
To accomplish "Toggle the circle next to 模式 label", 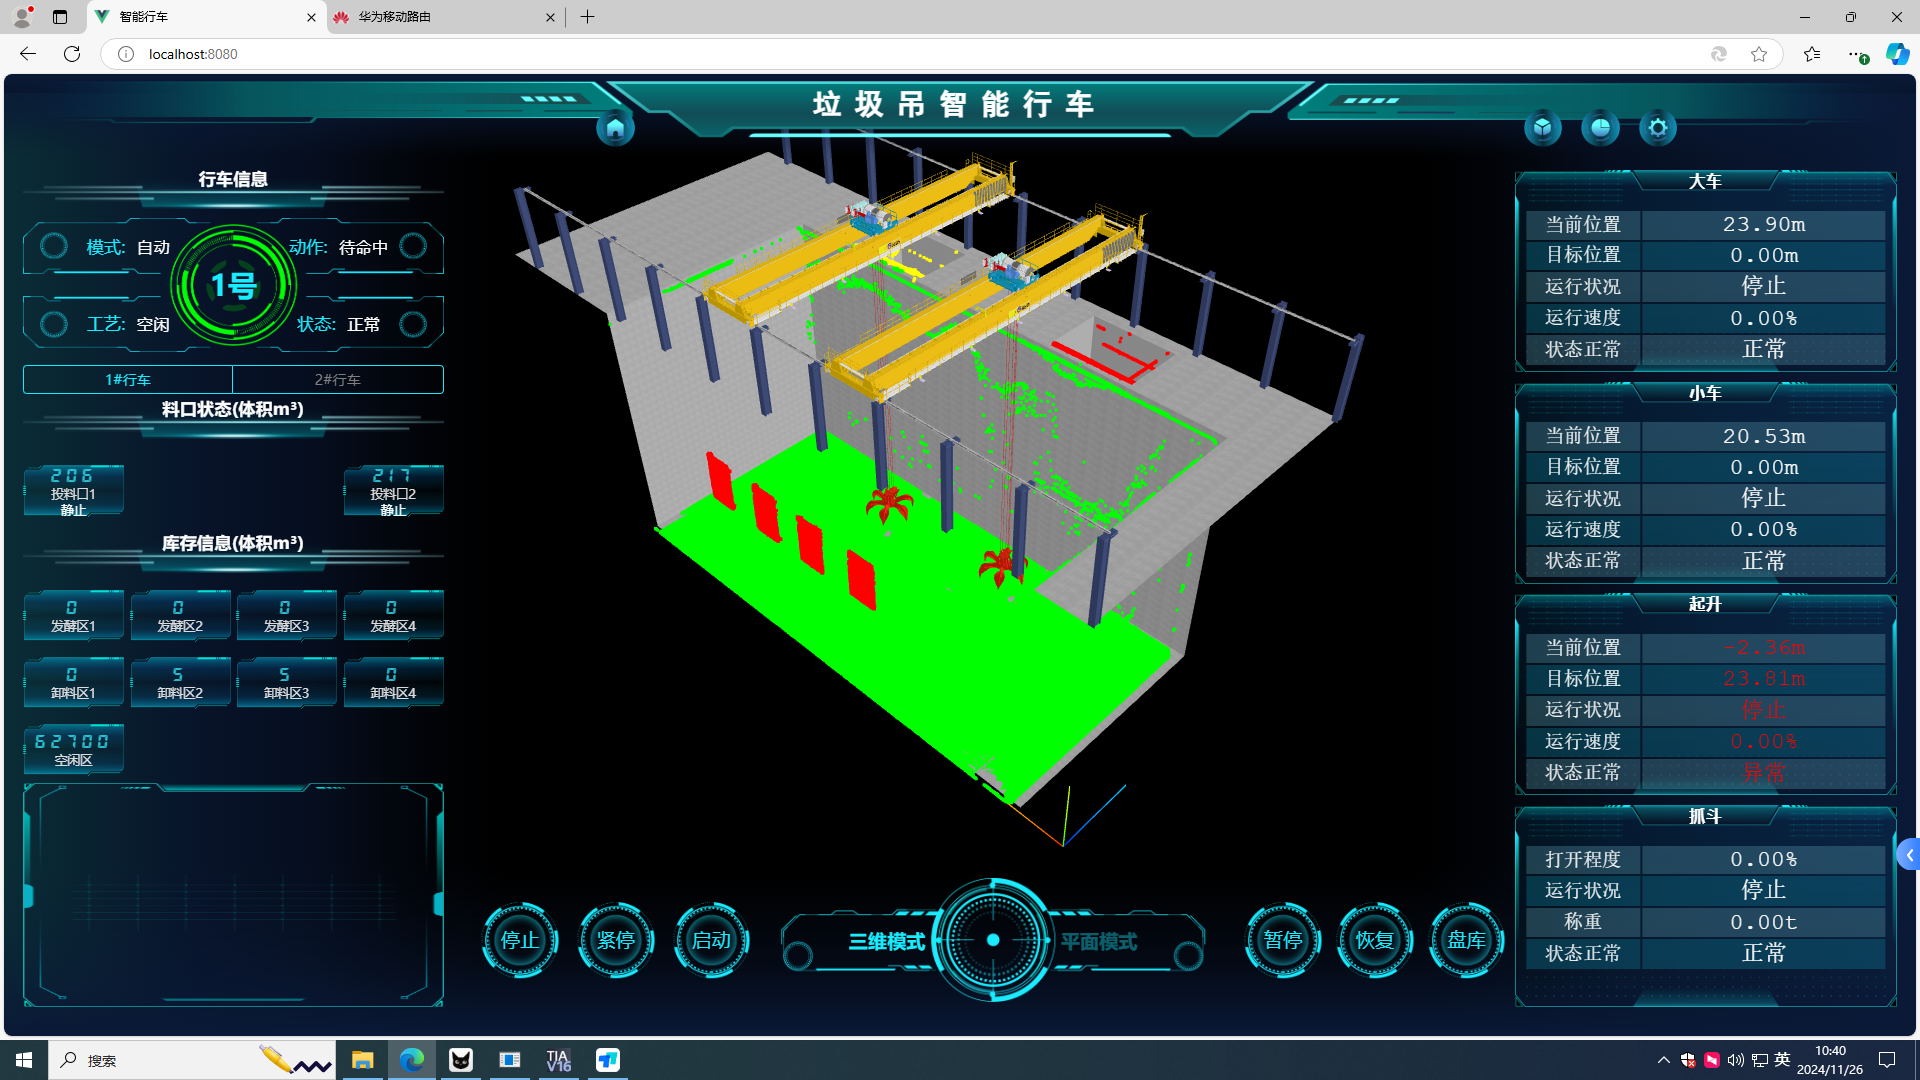I will pos(54,246).
